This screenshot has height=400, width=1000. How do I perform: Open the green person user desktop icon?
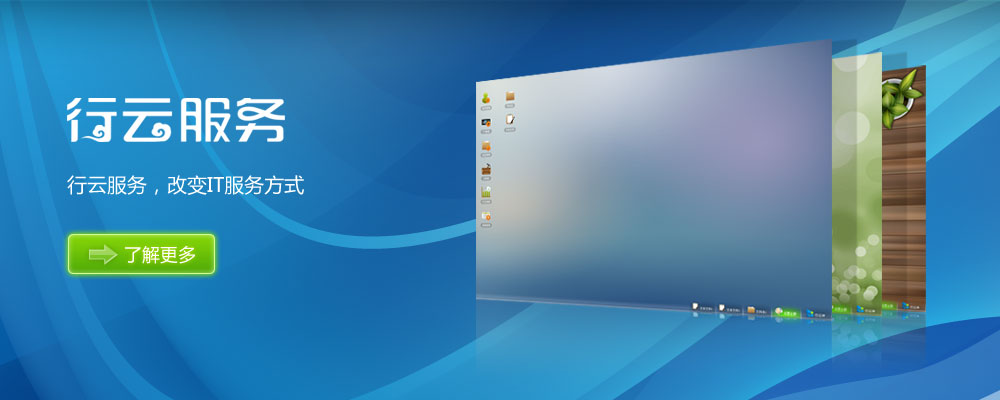[485, 98]
